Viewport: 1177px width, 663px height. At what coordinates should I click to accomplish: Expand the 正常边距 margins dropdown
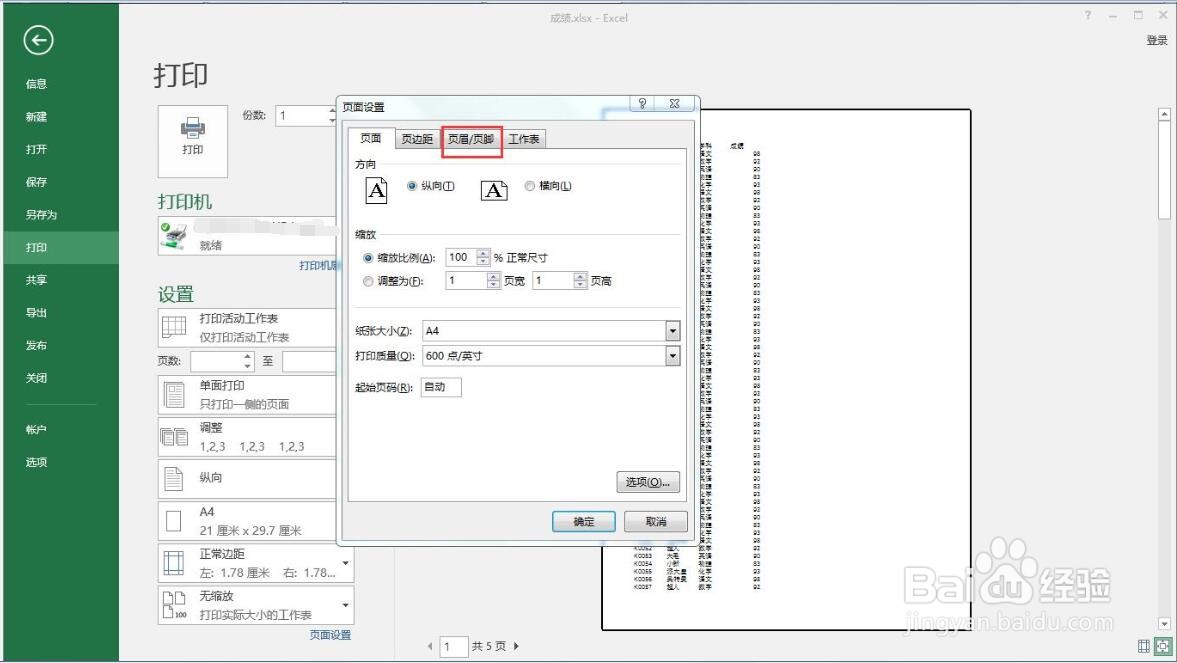[x=345, y=562]
